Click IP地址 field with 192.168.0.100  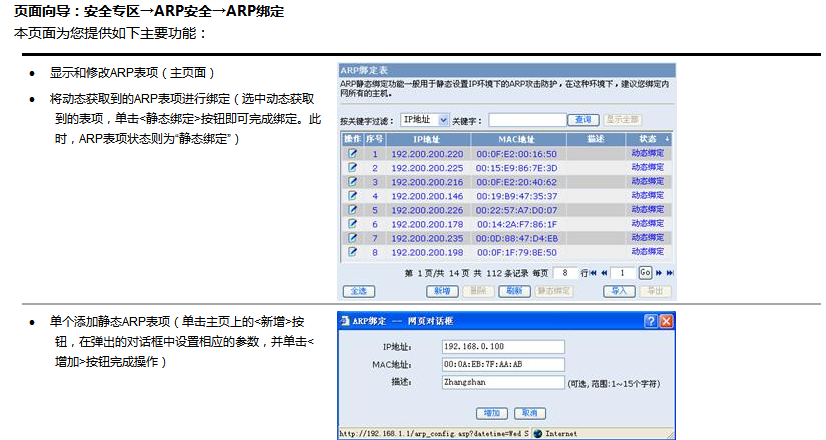503,347
